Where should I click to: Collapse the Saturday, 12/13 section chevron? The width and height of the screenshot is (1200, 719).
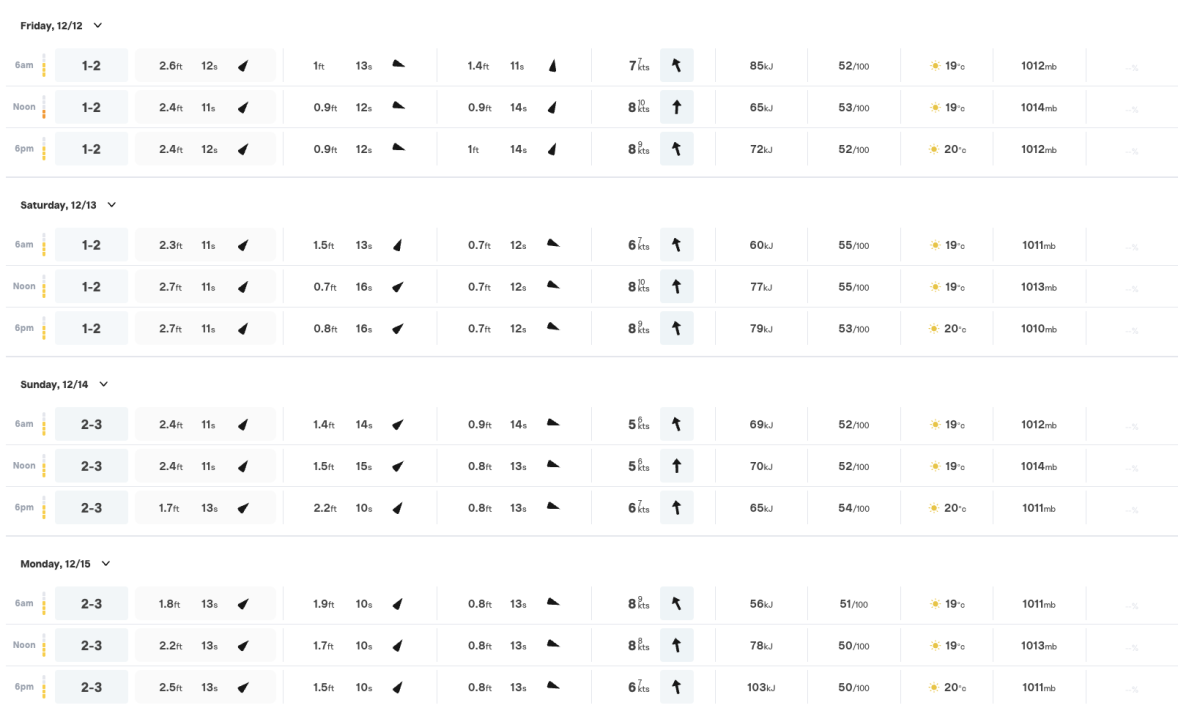(x=111, y=205)
